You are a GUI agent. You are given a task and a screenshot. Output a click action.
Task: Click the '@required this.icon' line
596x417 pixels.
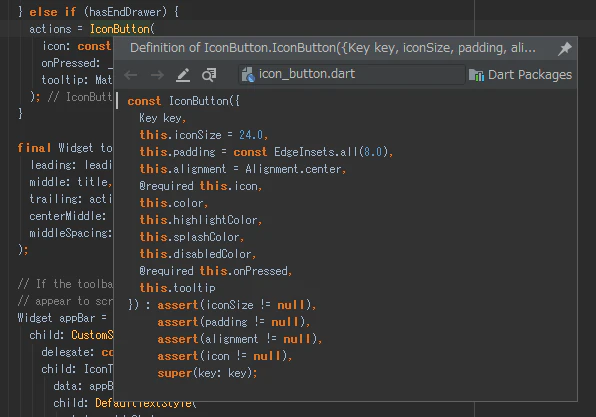tap(200, 186)
